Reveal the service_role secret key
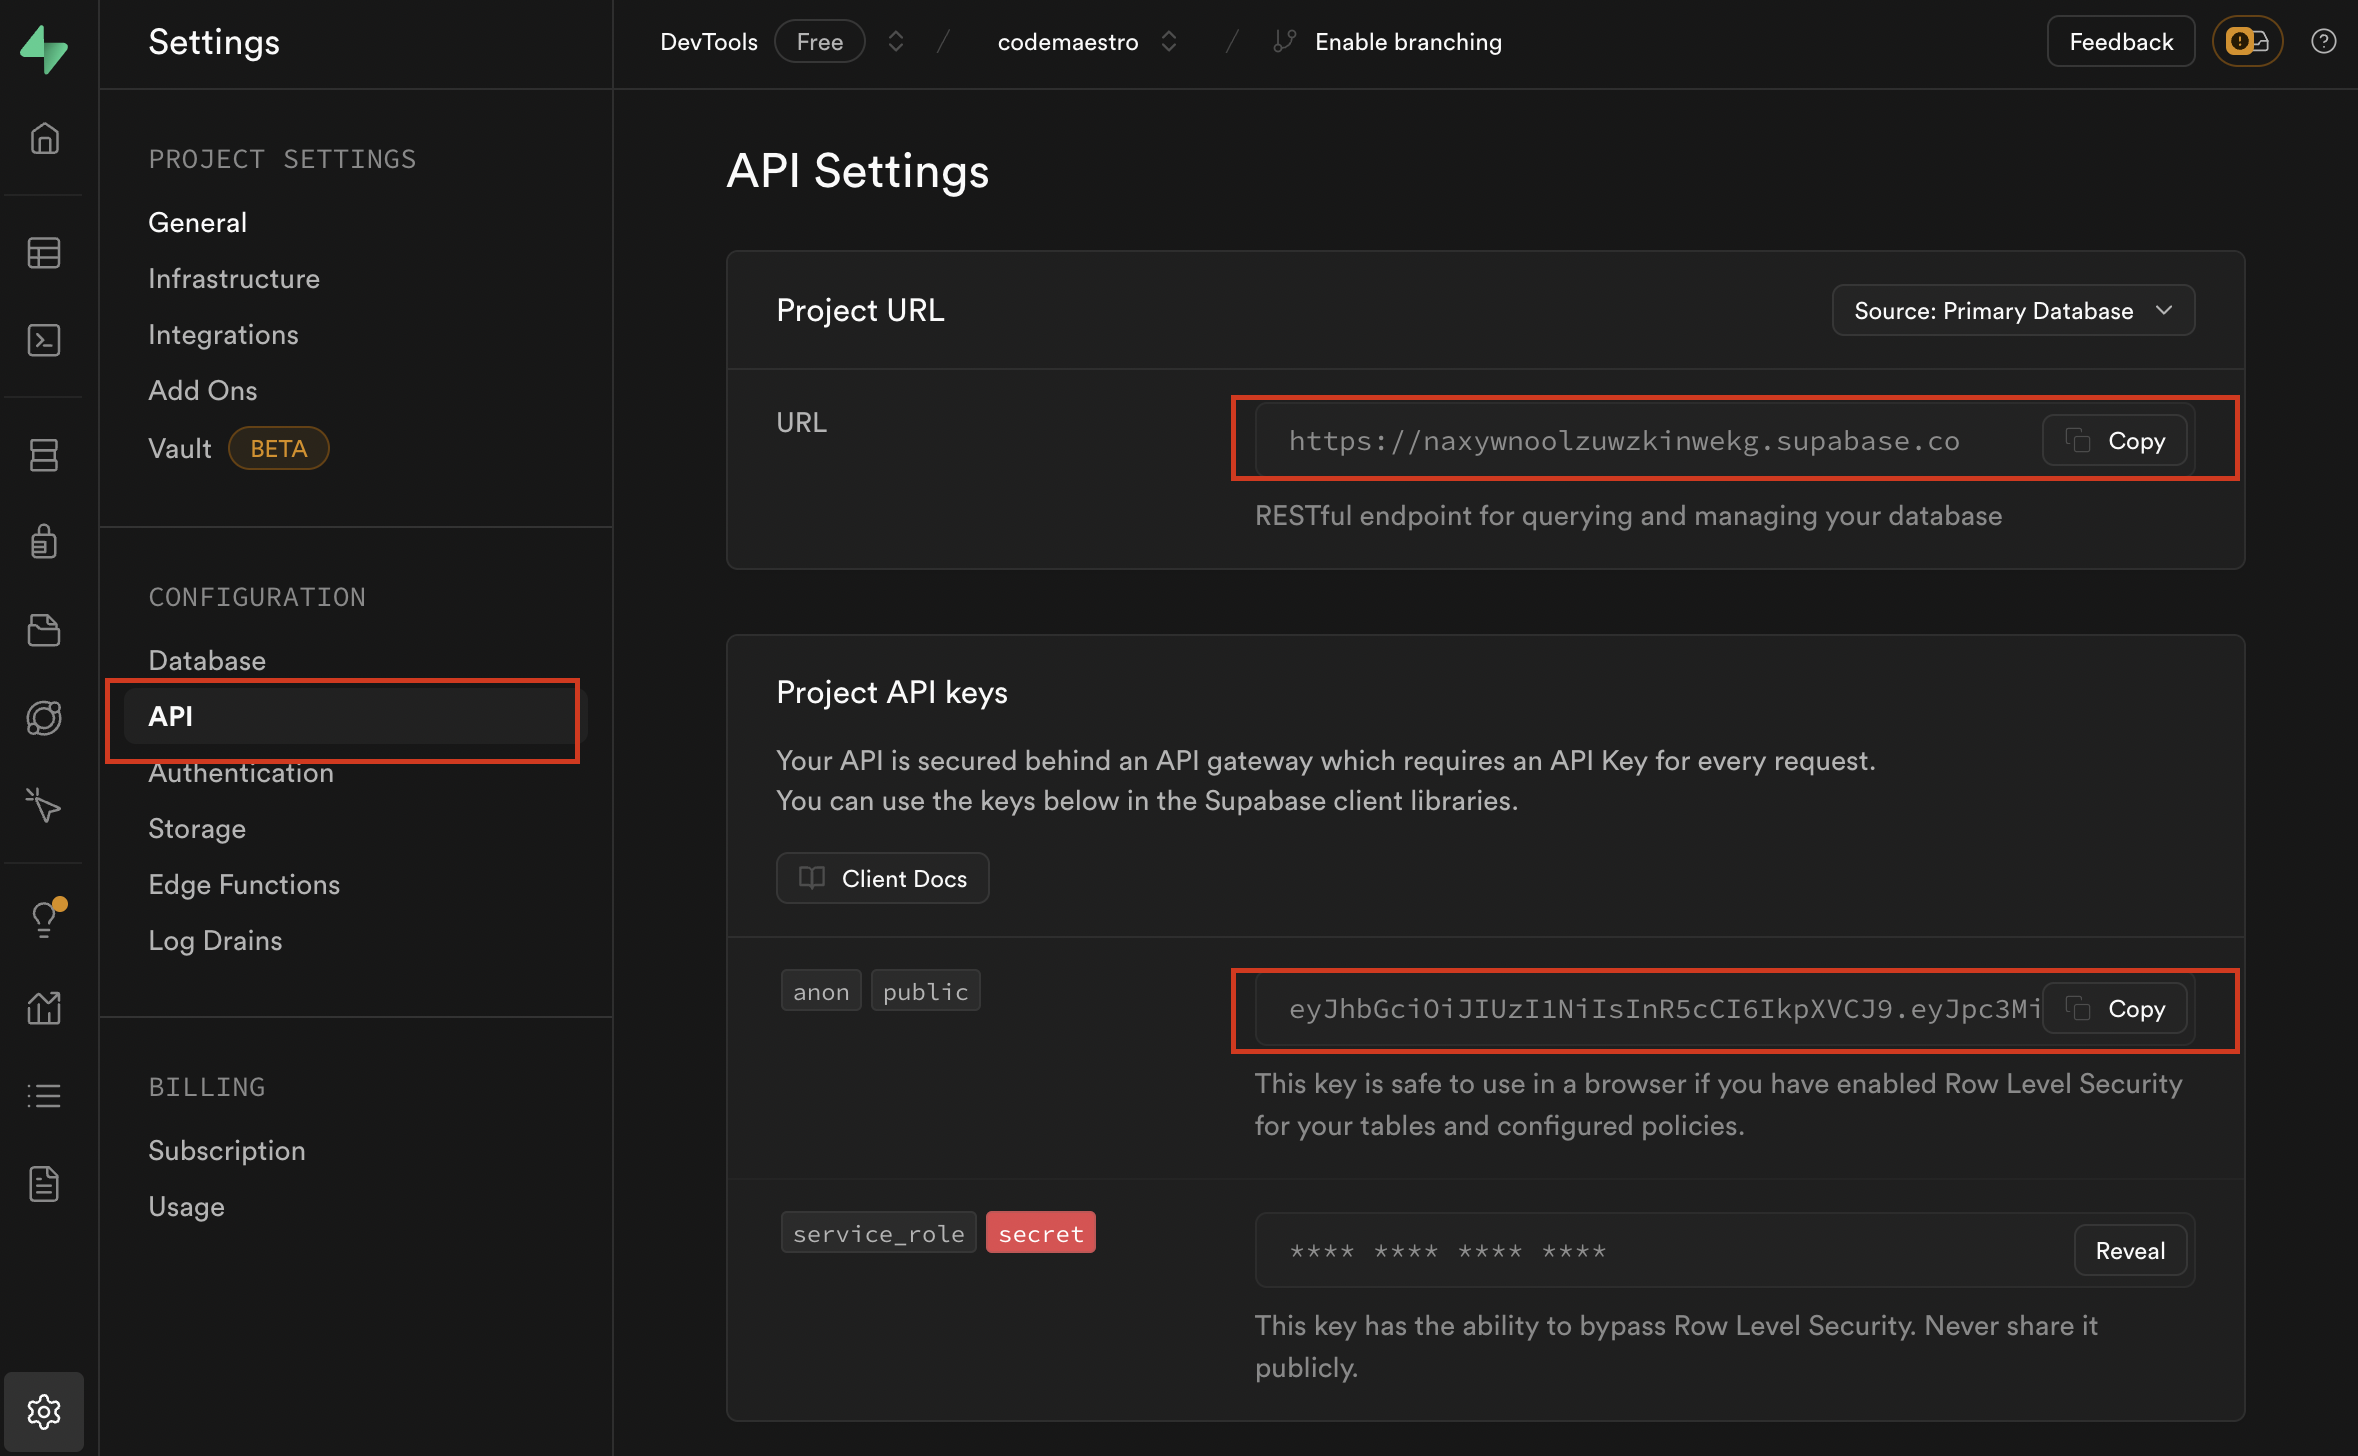 [x=2129, y=1251]
